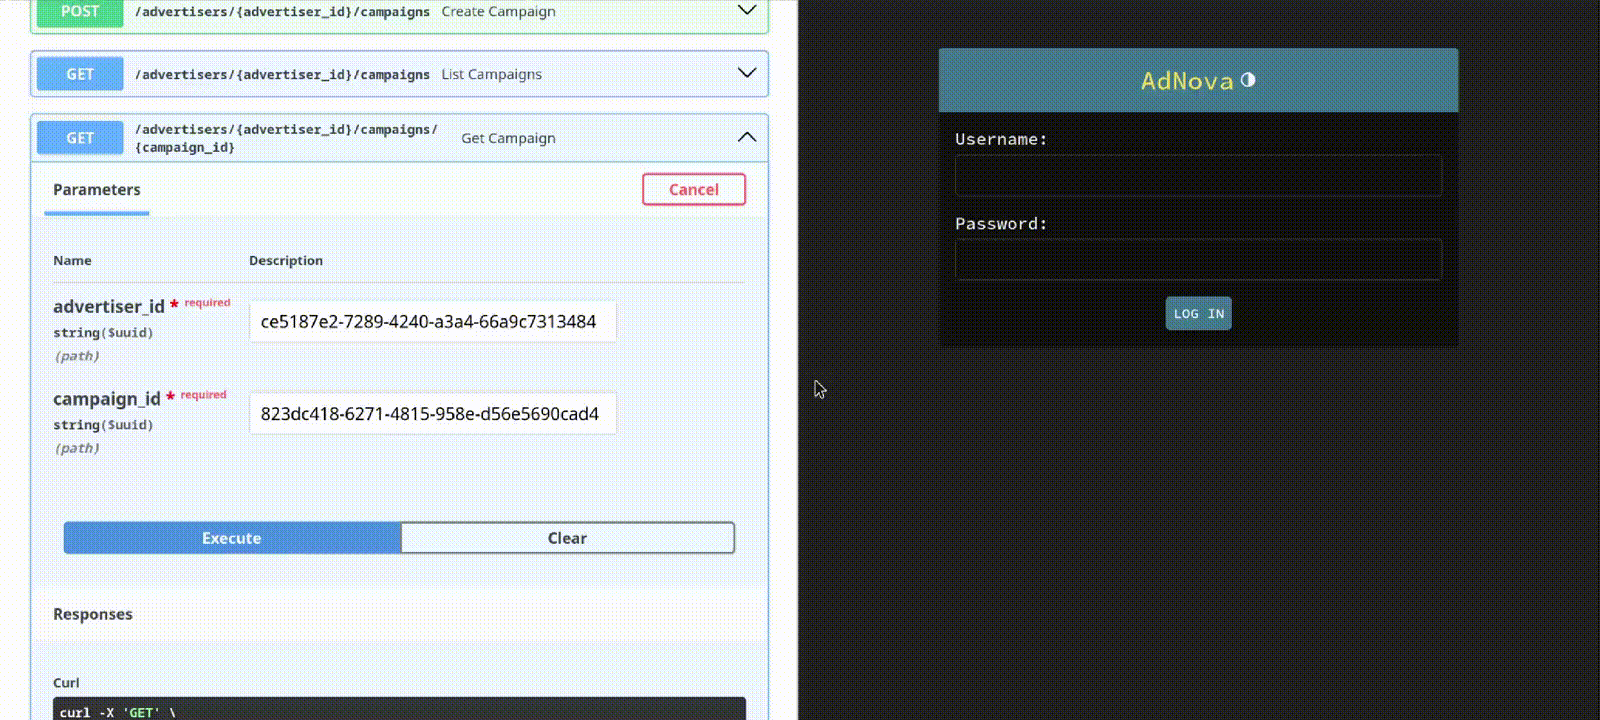Cancel the try-it-out parameters

click(x=694, y=189)
